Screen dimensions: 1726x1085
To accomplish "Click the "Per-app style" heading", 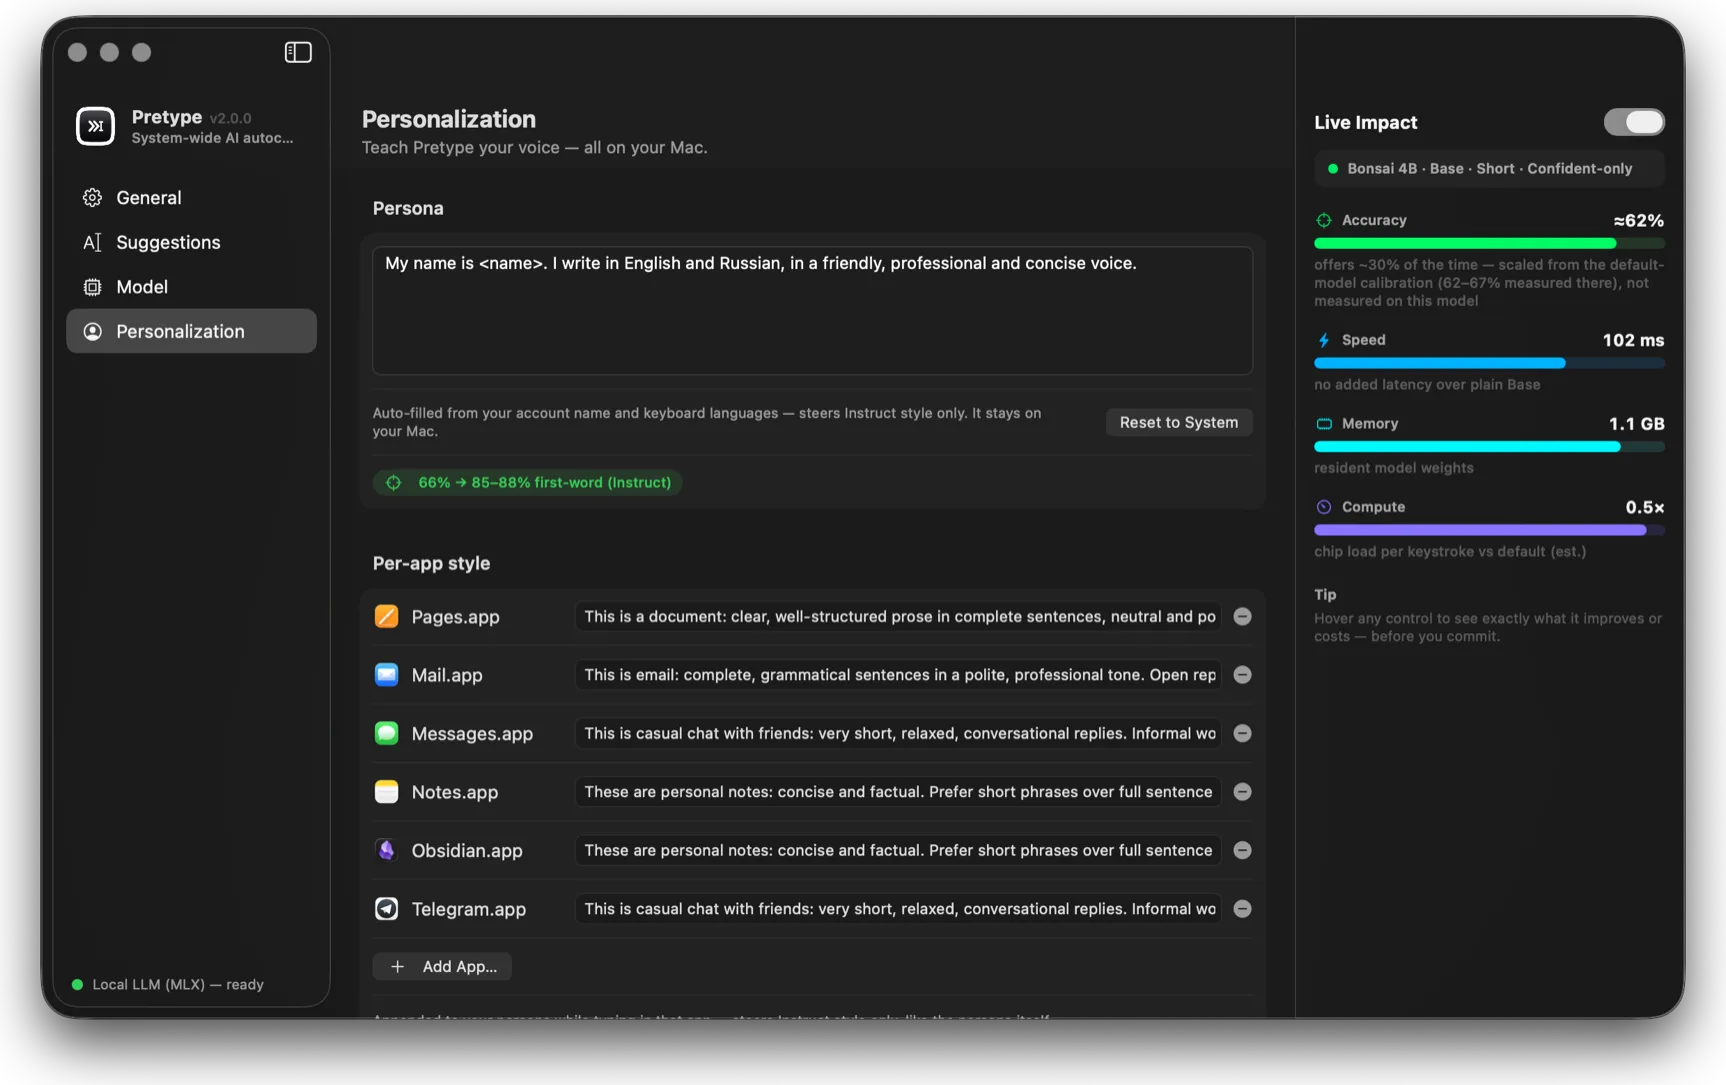I will pos(431,563).
